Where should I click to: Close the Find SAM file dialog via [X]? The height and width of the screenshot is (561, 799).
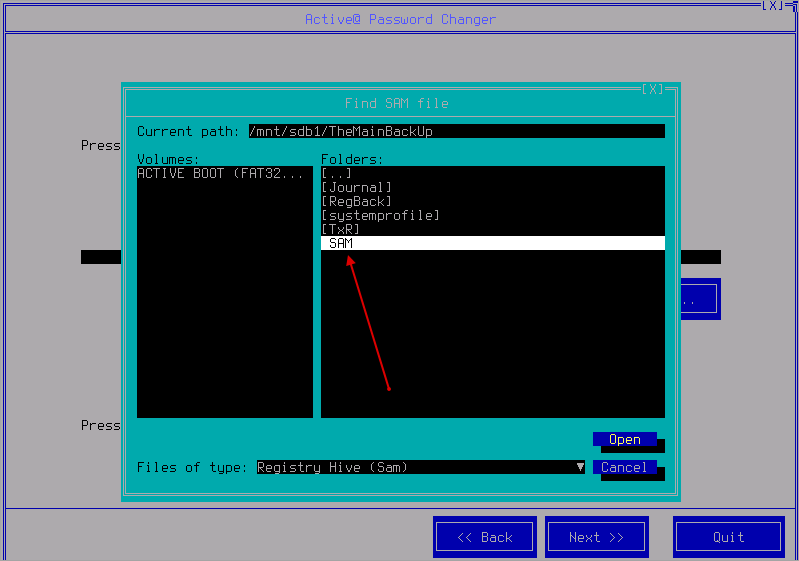[x=653, y=89]
